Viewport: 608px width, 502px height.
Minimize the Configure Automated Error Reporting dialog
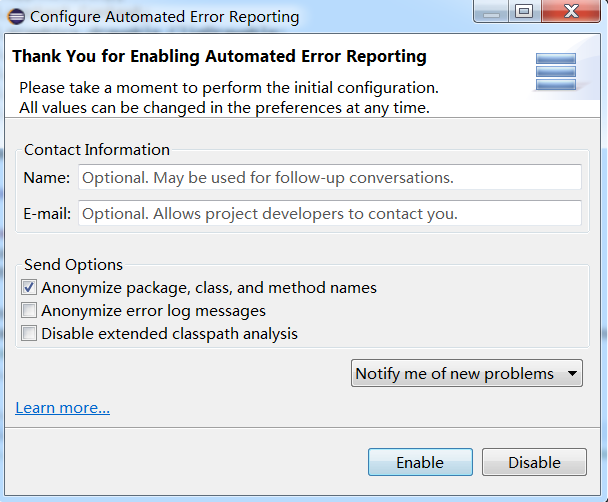click(x=491, y=12)
